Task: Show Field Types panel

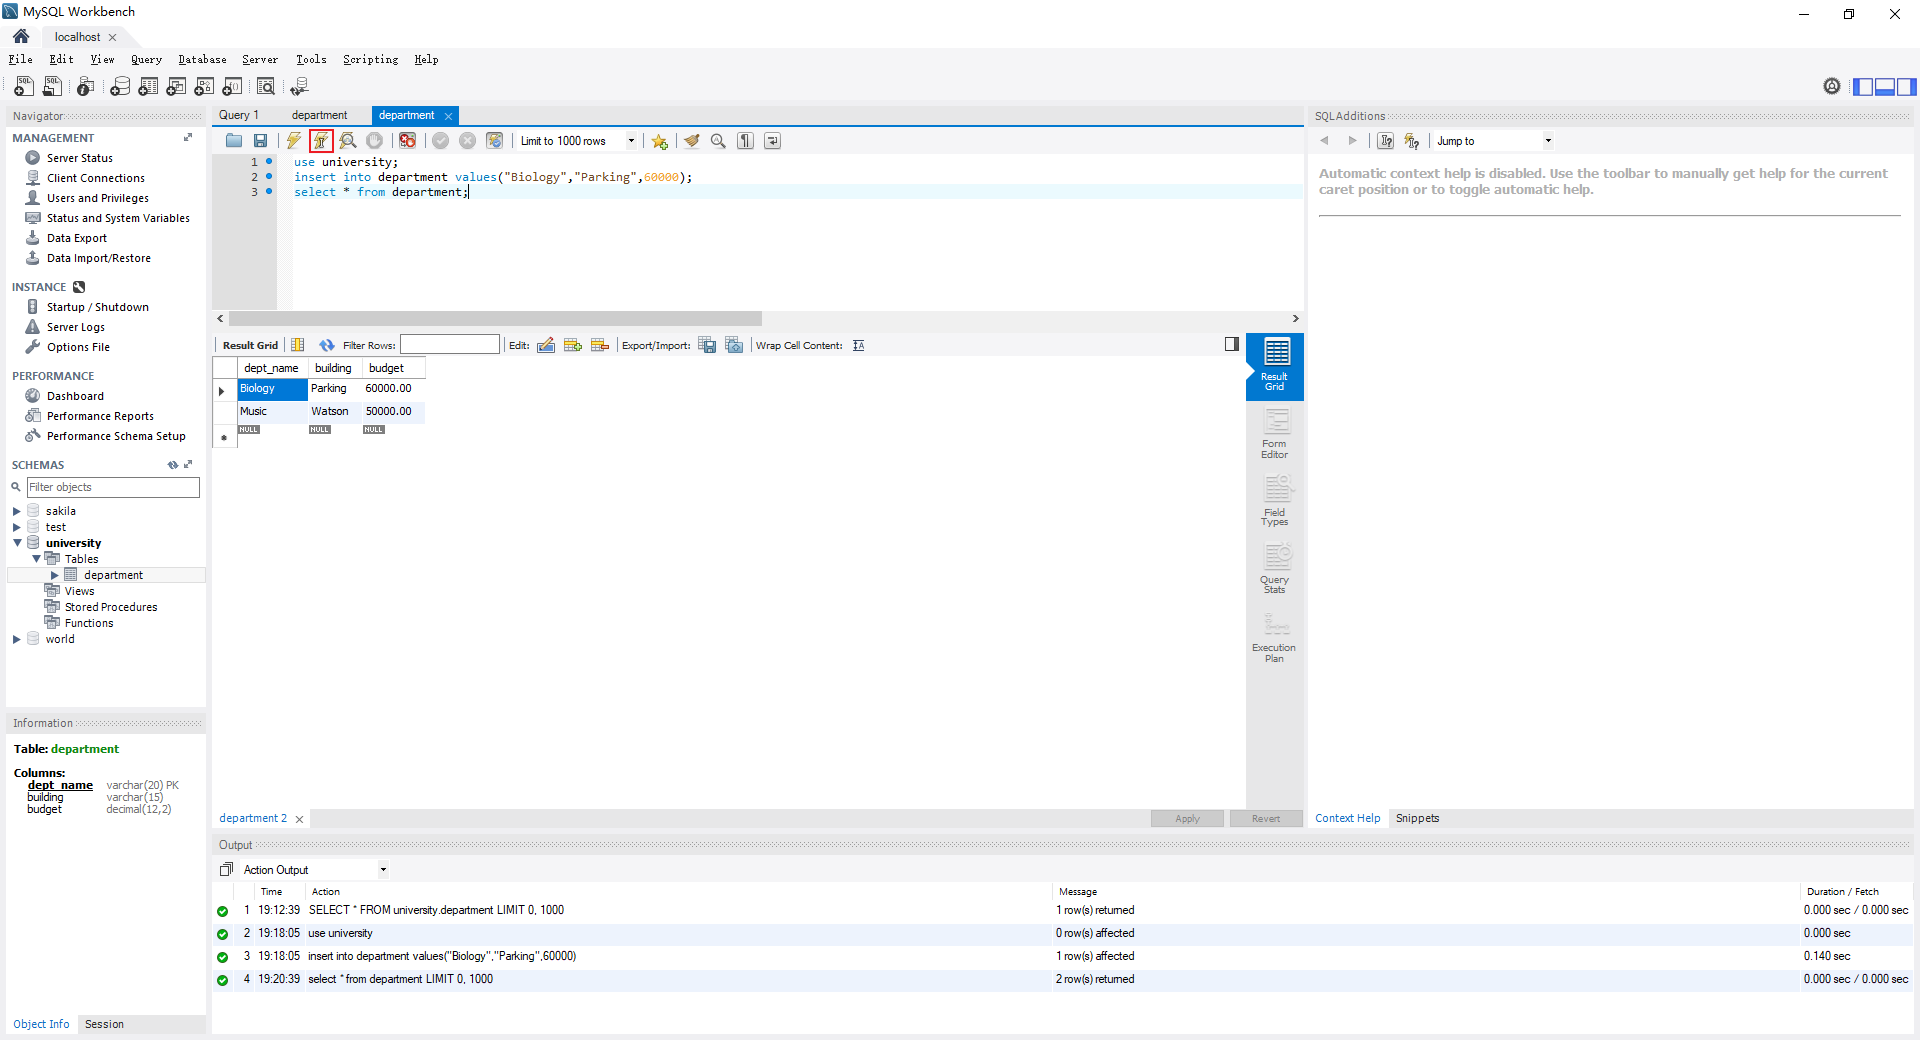Action: [1275, 500]
